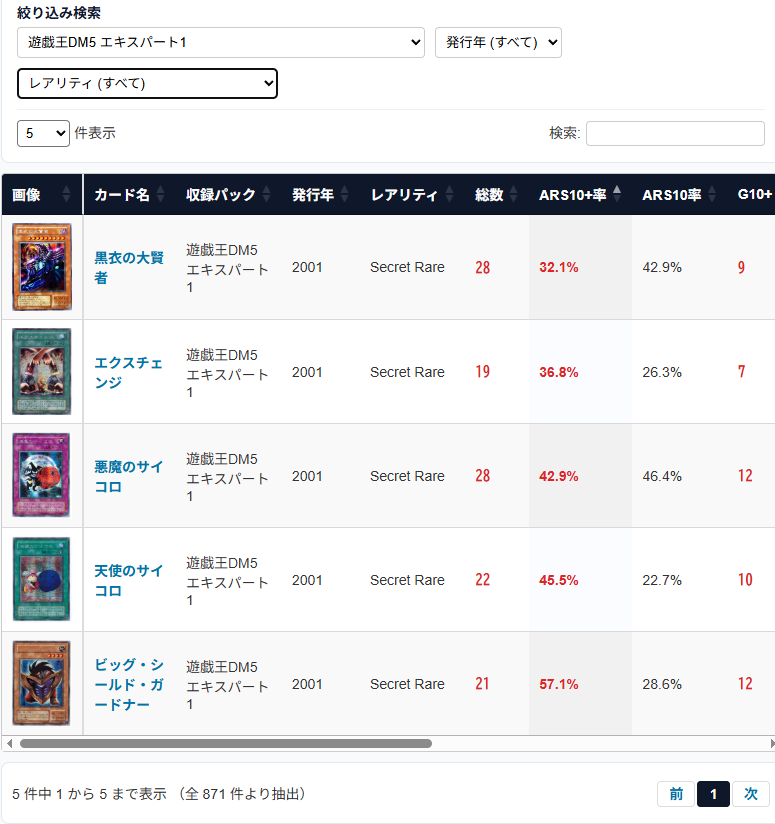Click the 28.6% ARS10 rate cell
The width and height of the screenshot is (775, 824).
662,685
